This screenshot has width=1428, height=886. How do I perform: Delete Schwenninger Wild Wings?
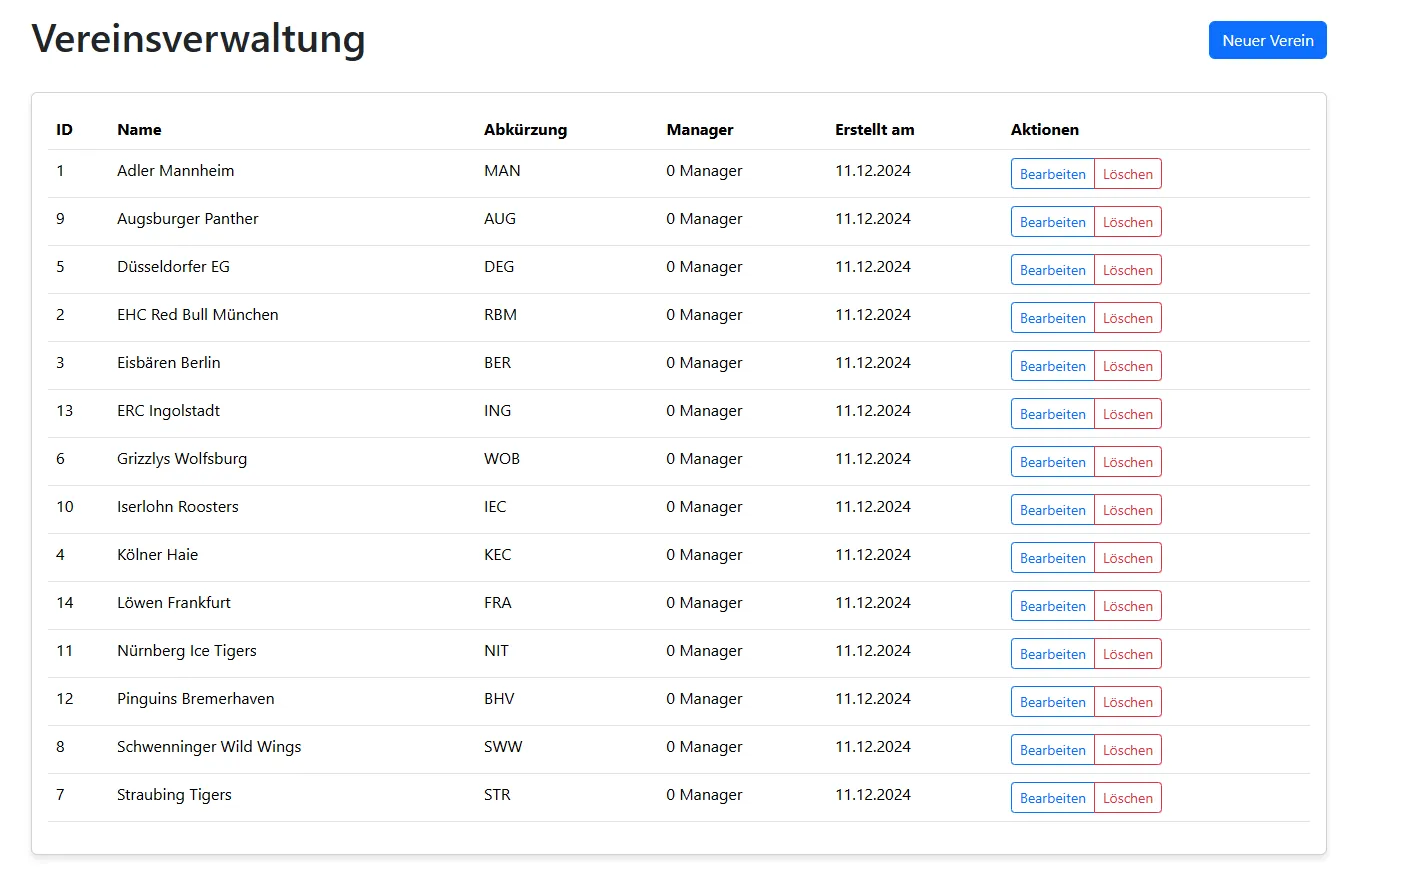tap(1128, 750)
